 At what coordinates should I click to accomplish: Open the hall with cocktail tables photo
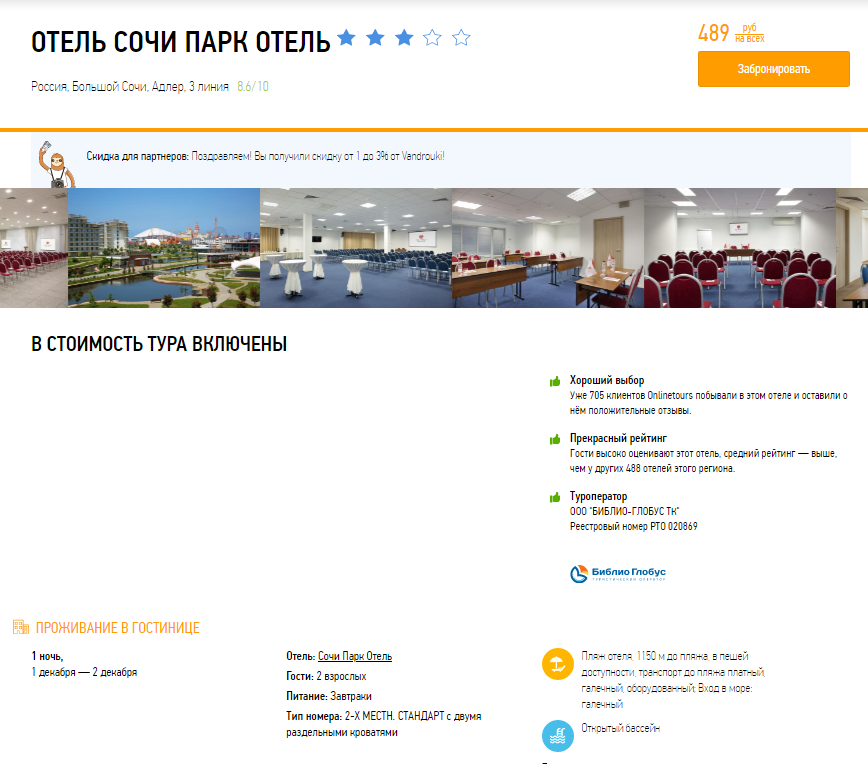[x=356, y=248]
